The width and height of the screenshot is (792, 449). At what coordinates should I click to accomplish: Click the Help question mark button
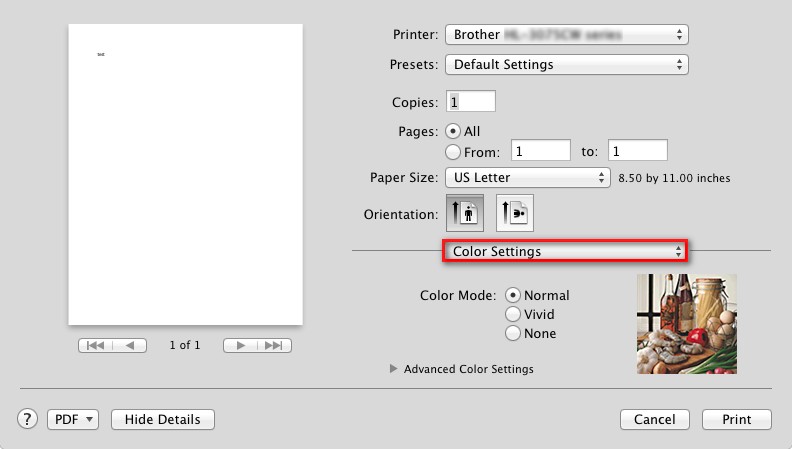(28, 419)
